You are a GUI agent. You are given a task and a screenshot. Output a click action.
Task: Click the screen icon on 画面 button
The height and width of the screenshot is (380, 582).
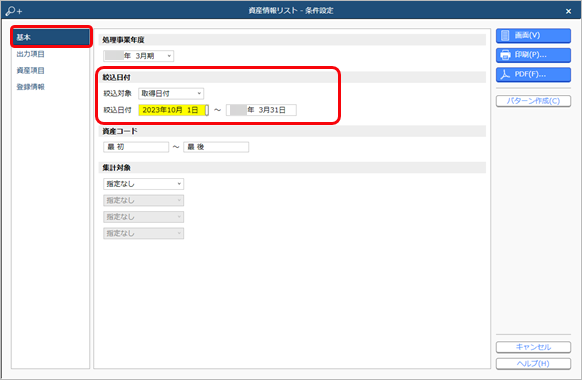coord(505,36)
